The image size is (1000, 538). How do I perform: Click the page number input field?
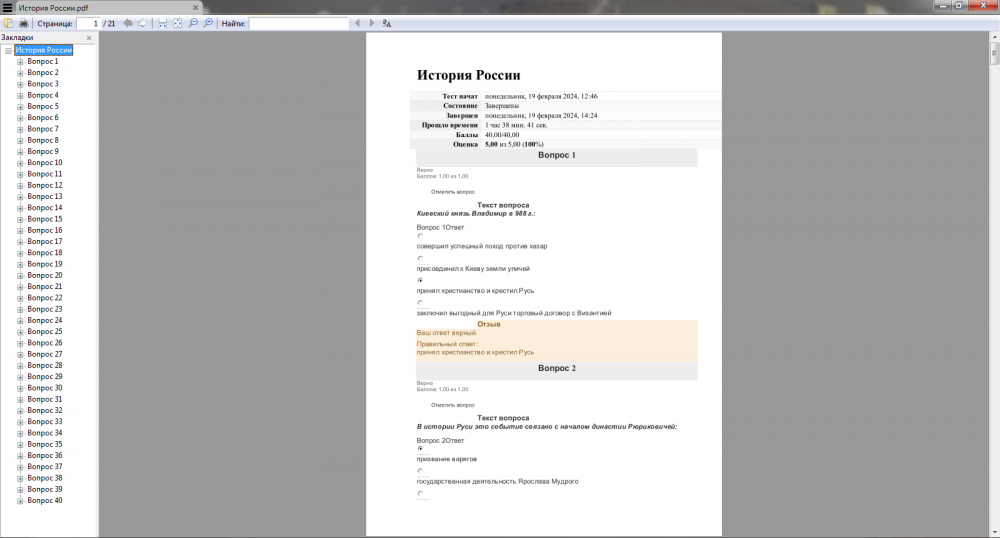[x=88, y=23]
